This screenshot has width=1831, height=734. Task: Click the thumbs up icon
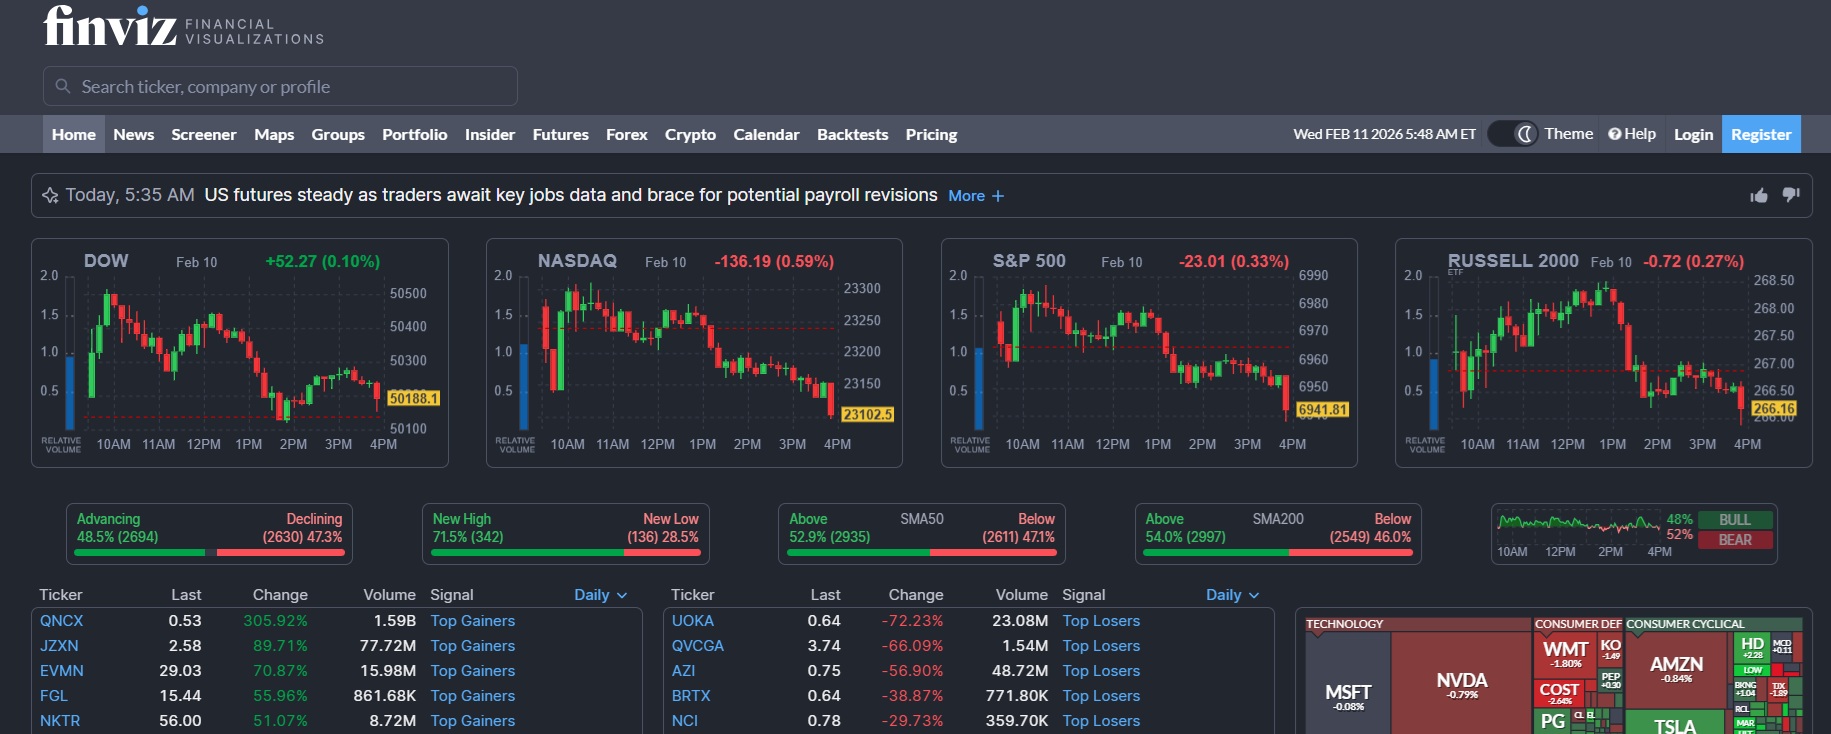click(1758, 195)
